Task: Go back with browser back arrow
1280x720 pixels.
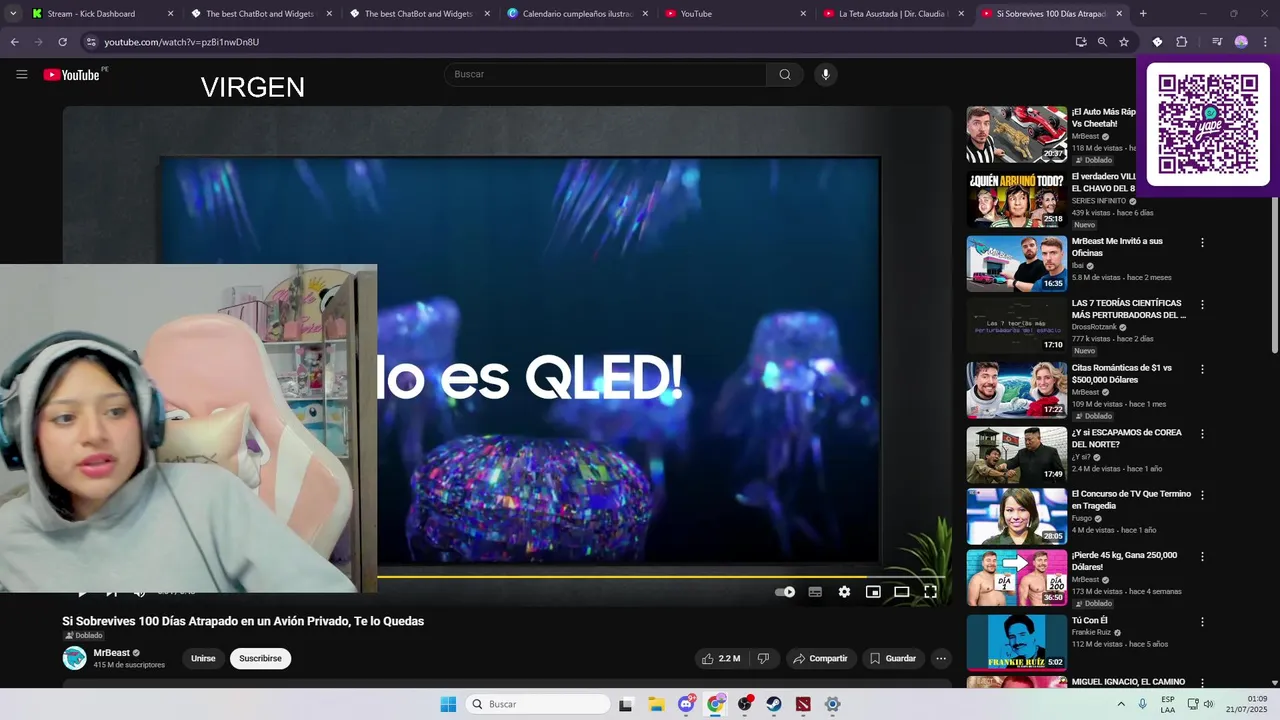Action: coord(14,42)
